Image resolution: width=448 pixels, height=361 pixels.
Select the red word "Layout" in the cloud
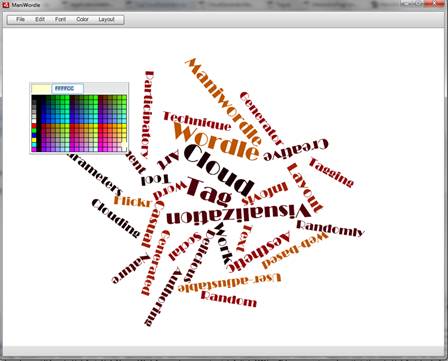pyautogui.click(x=305, y=188)
